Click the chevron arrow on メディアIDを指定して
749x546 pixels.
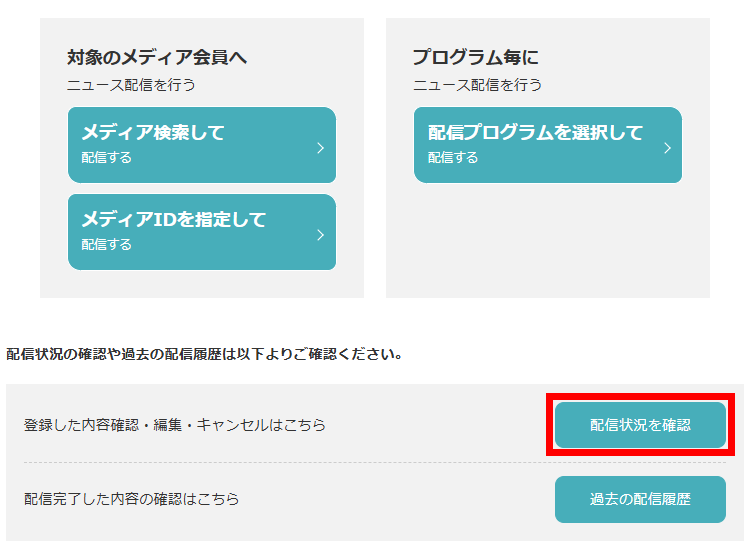click(320, 235)
